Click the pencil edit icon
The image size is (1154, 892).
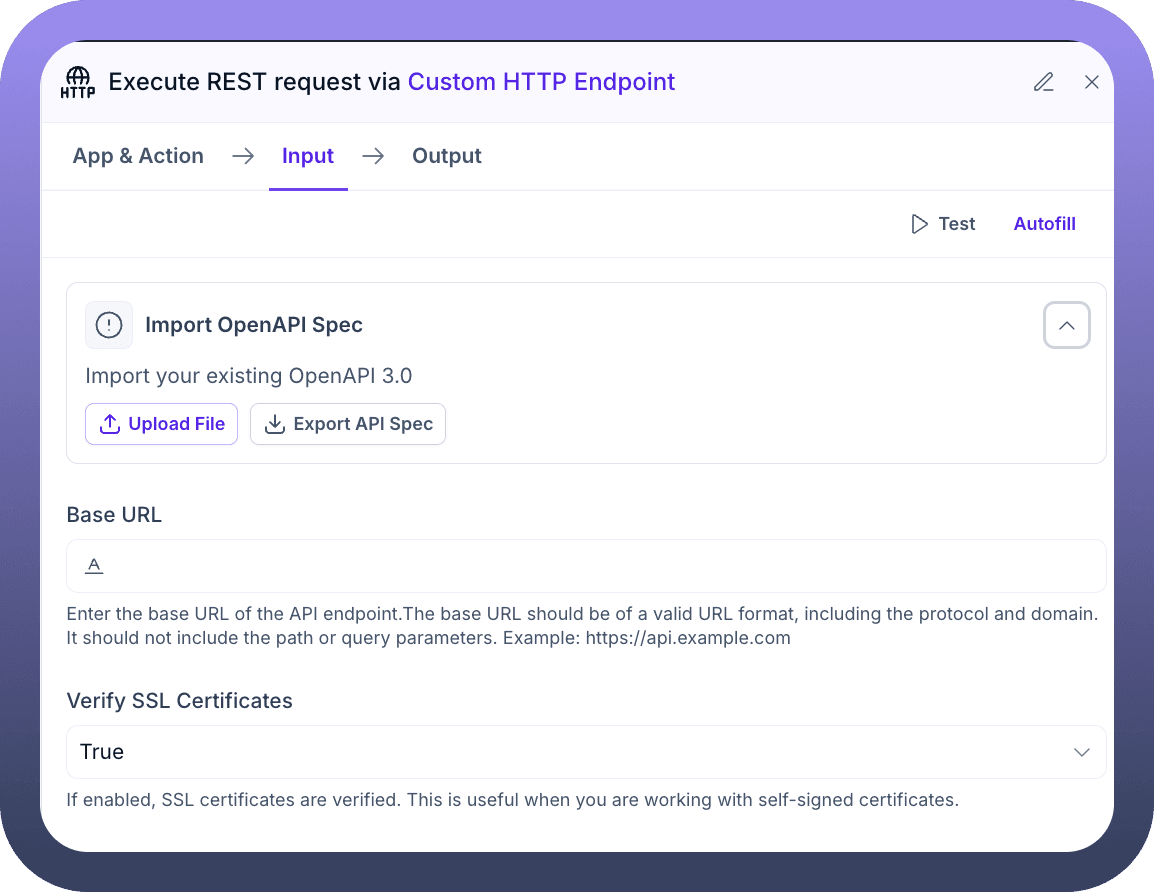1043,82
